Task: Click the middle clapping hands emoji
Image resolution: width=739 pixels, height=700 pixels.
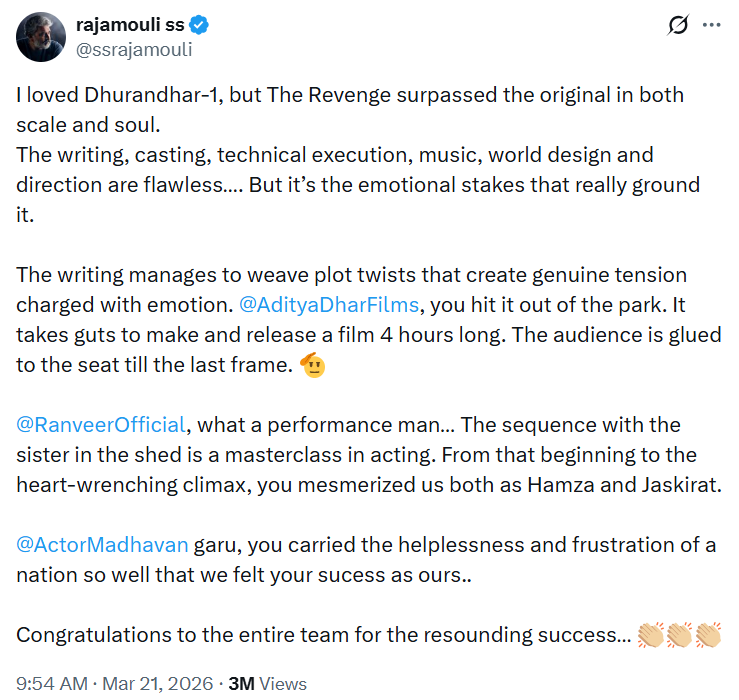Action: 679,634
